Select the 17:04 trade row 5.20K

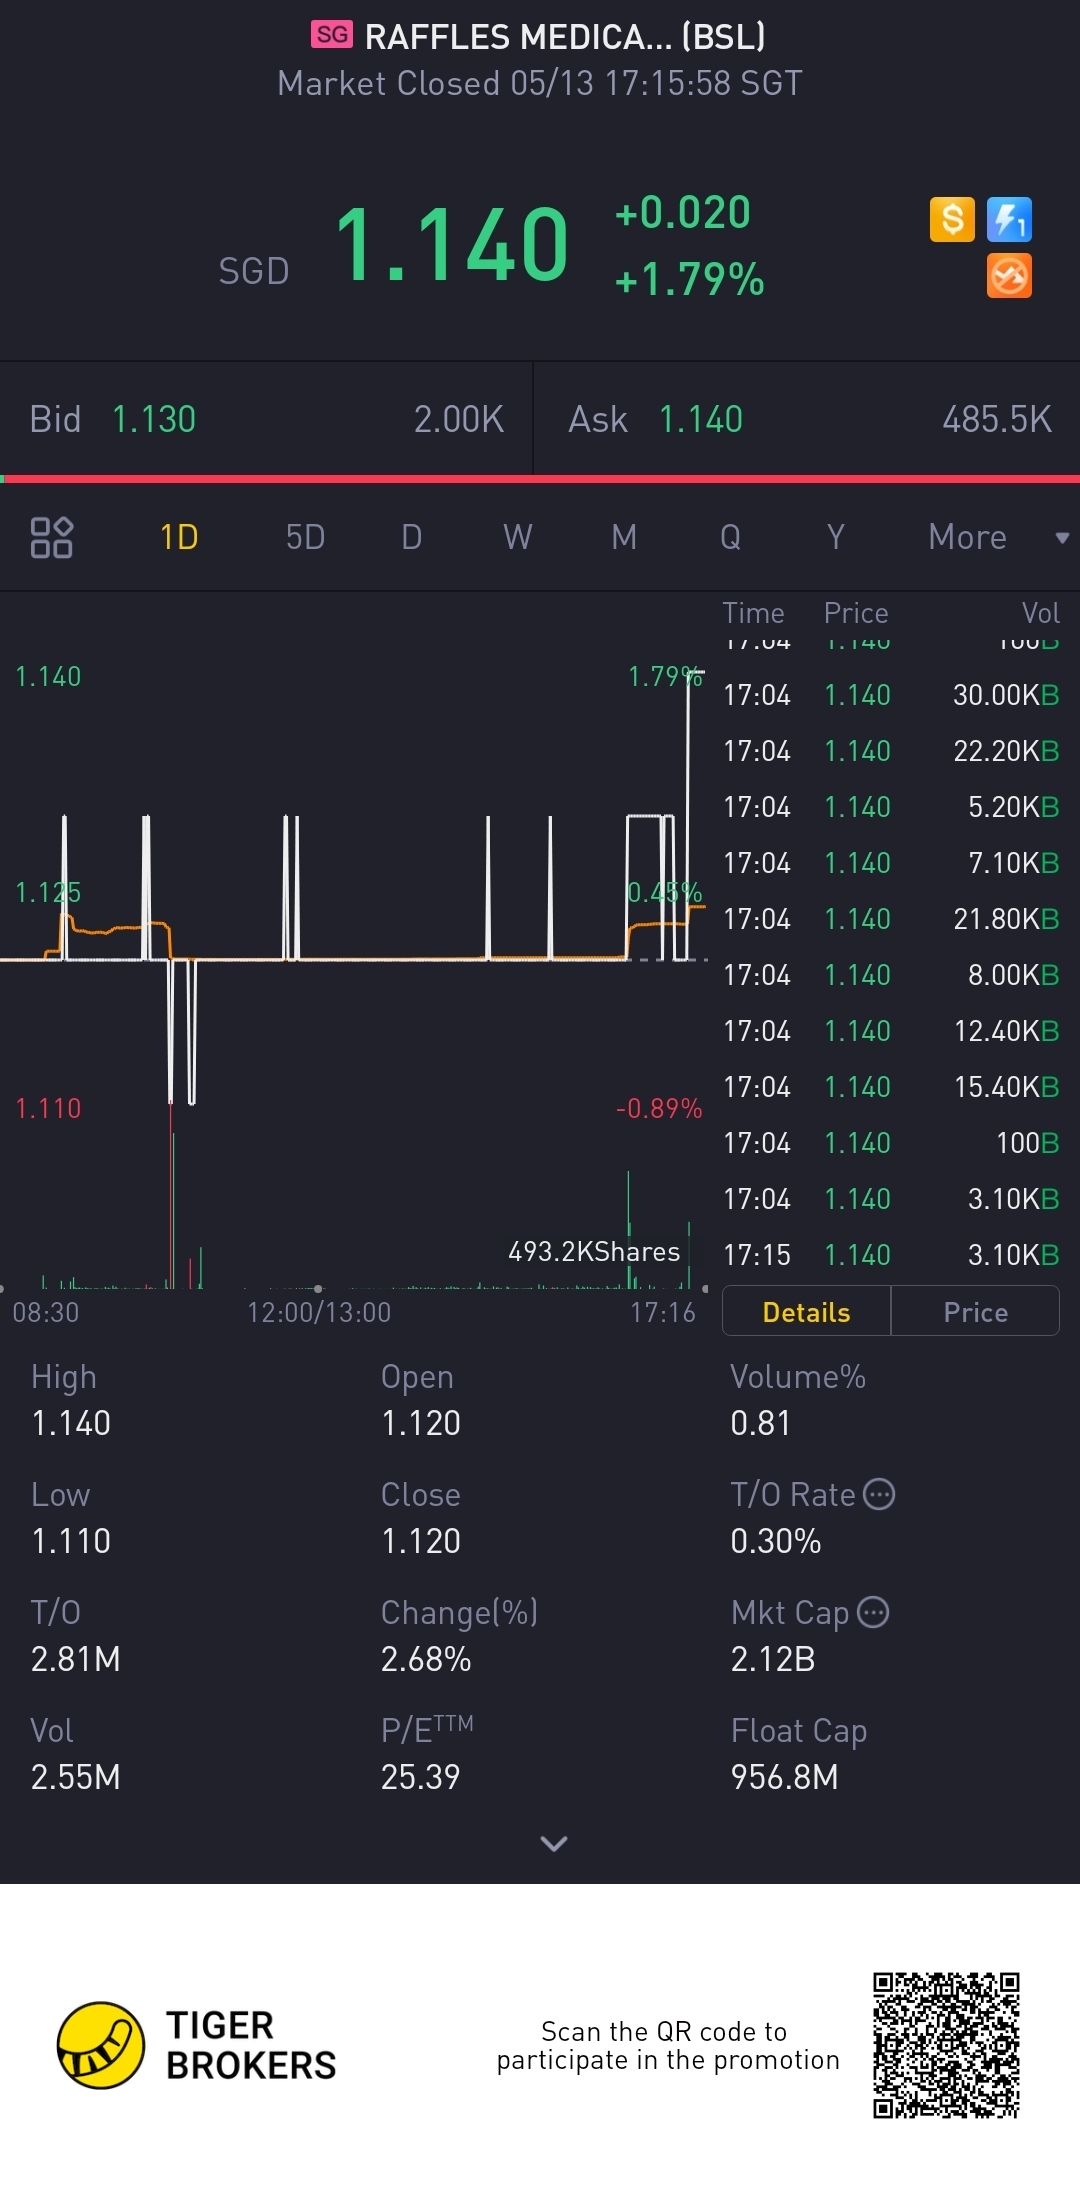point(891,807)
